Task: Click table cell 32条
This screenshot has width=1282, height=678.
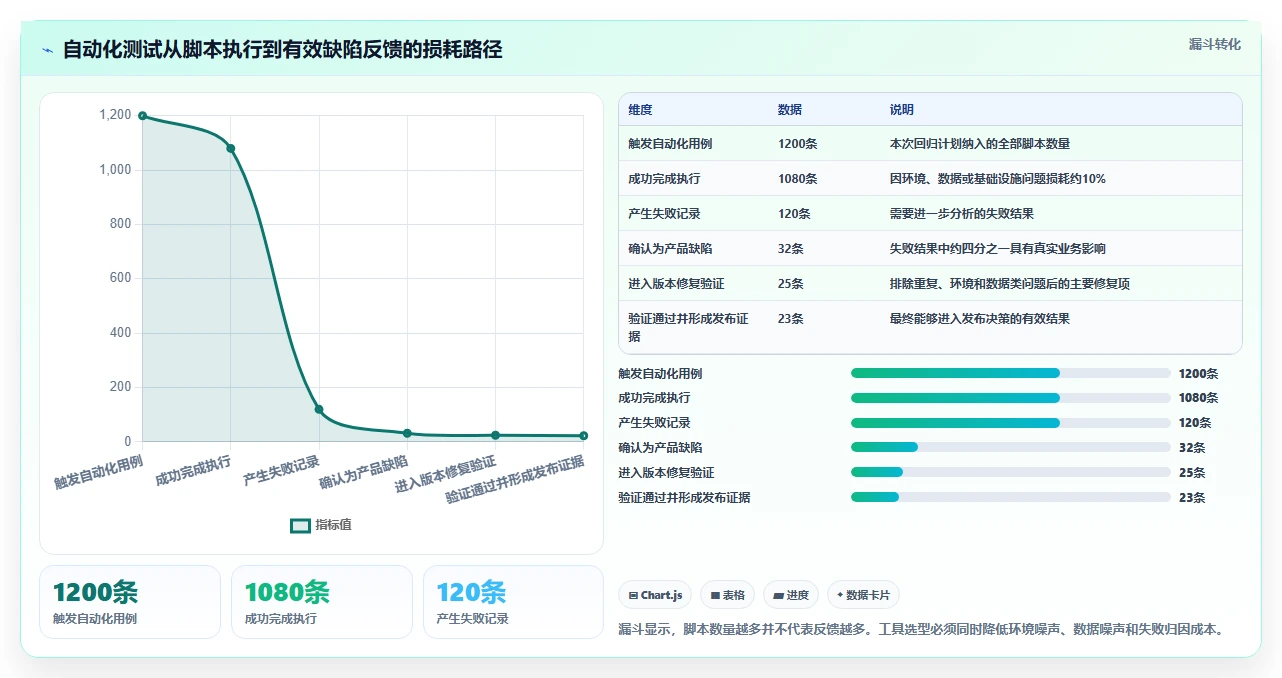Action: coord(791,248)
